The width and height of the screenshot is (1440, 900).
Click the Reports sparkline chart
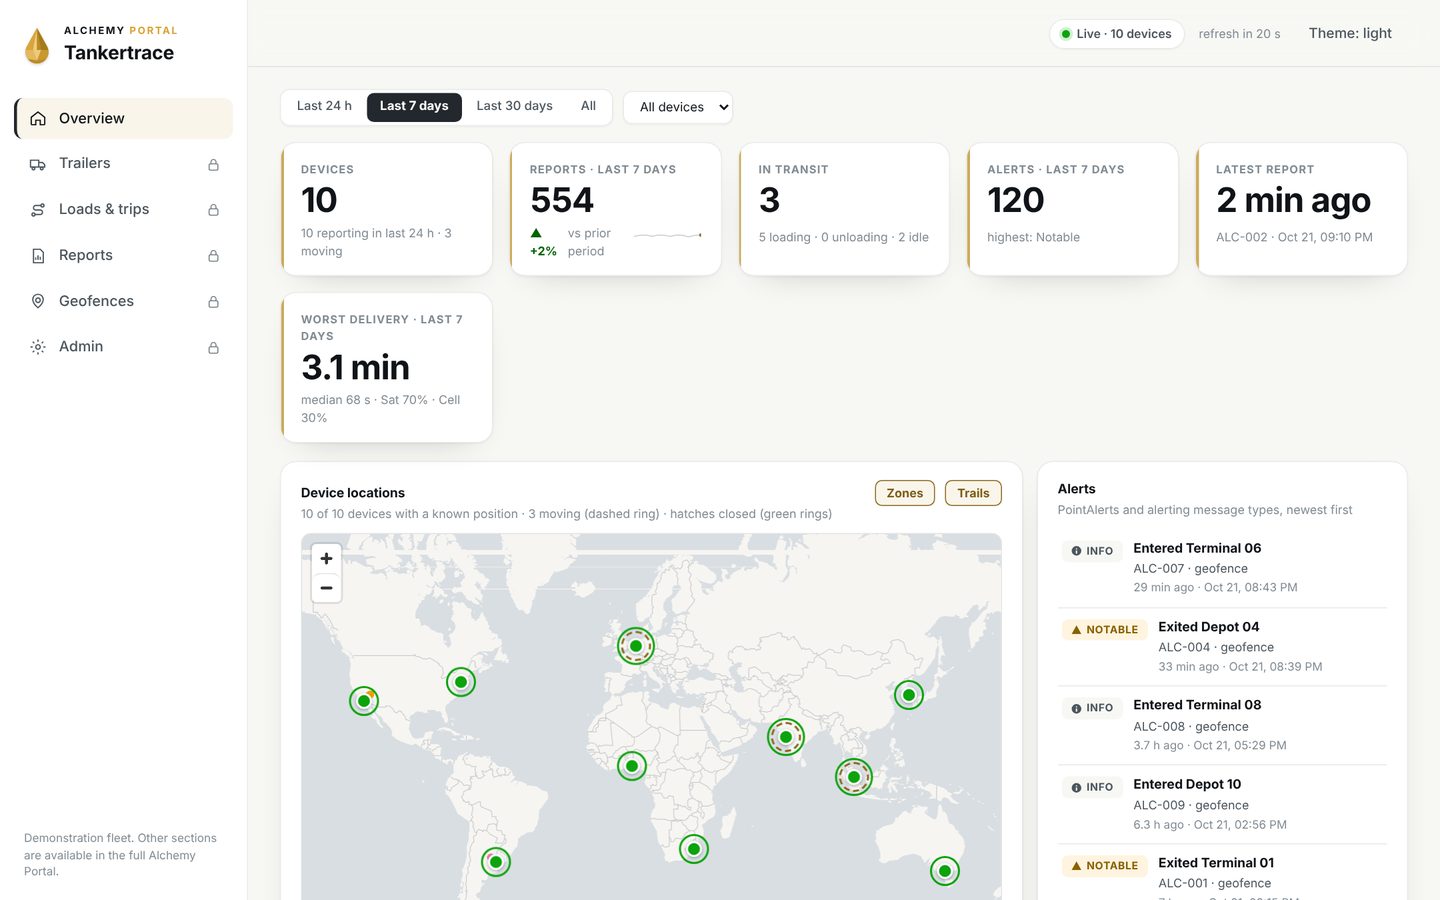pyautogui.click(x=667, y=235)
